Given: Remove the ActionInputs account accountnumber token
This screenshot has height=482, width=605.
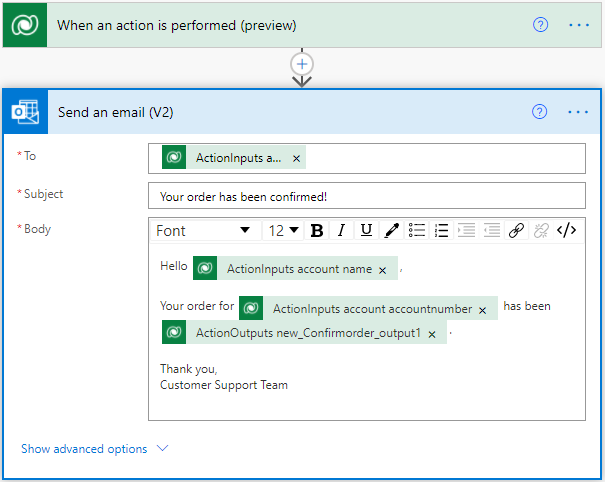Looking at the screenshot, I should (x=482, y=310).
